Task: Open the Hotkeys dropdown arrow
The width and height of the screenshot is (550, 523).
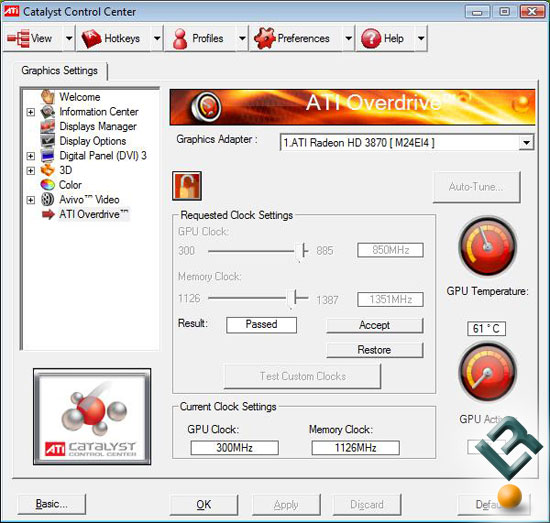Action: [x=157, y=38]
